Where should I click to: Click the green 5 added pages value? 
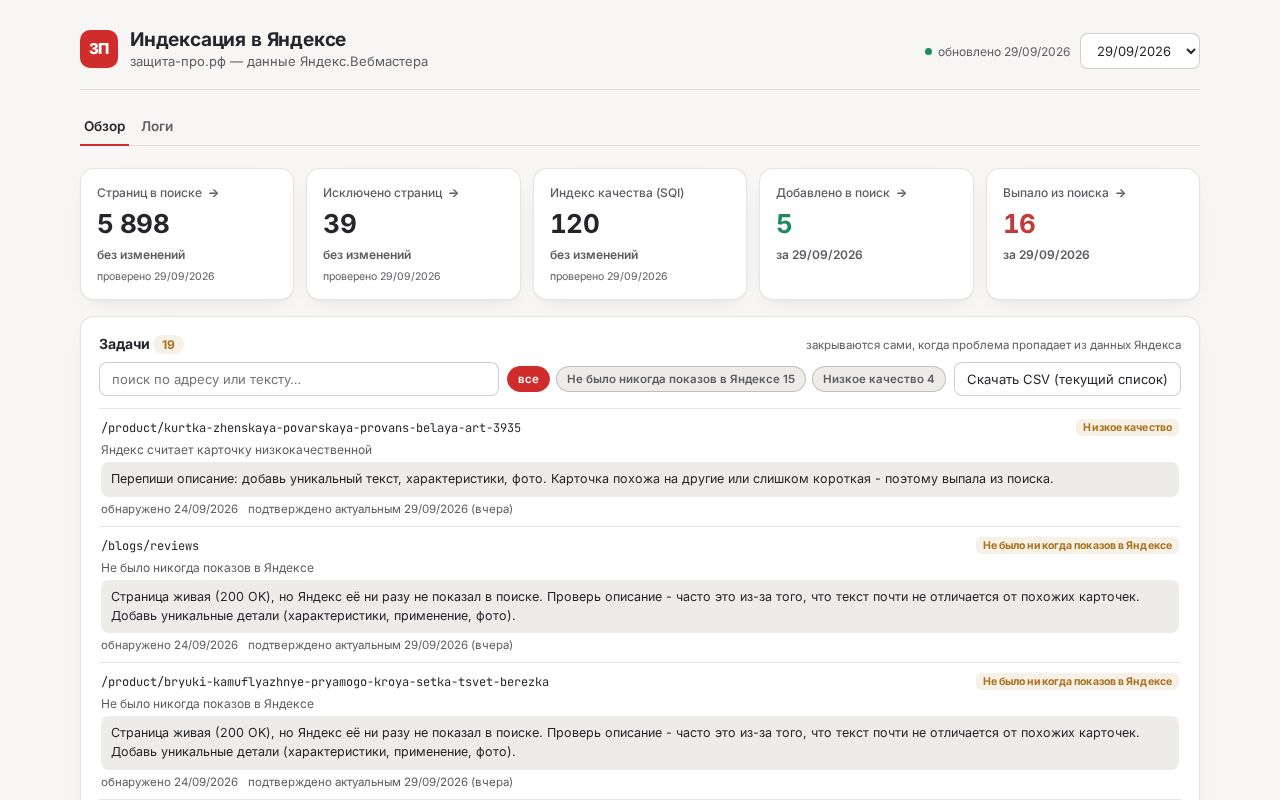(x=784, y=223)
